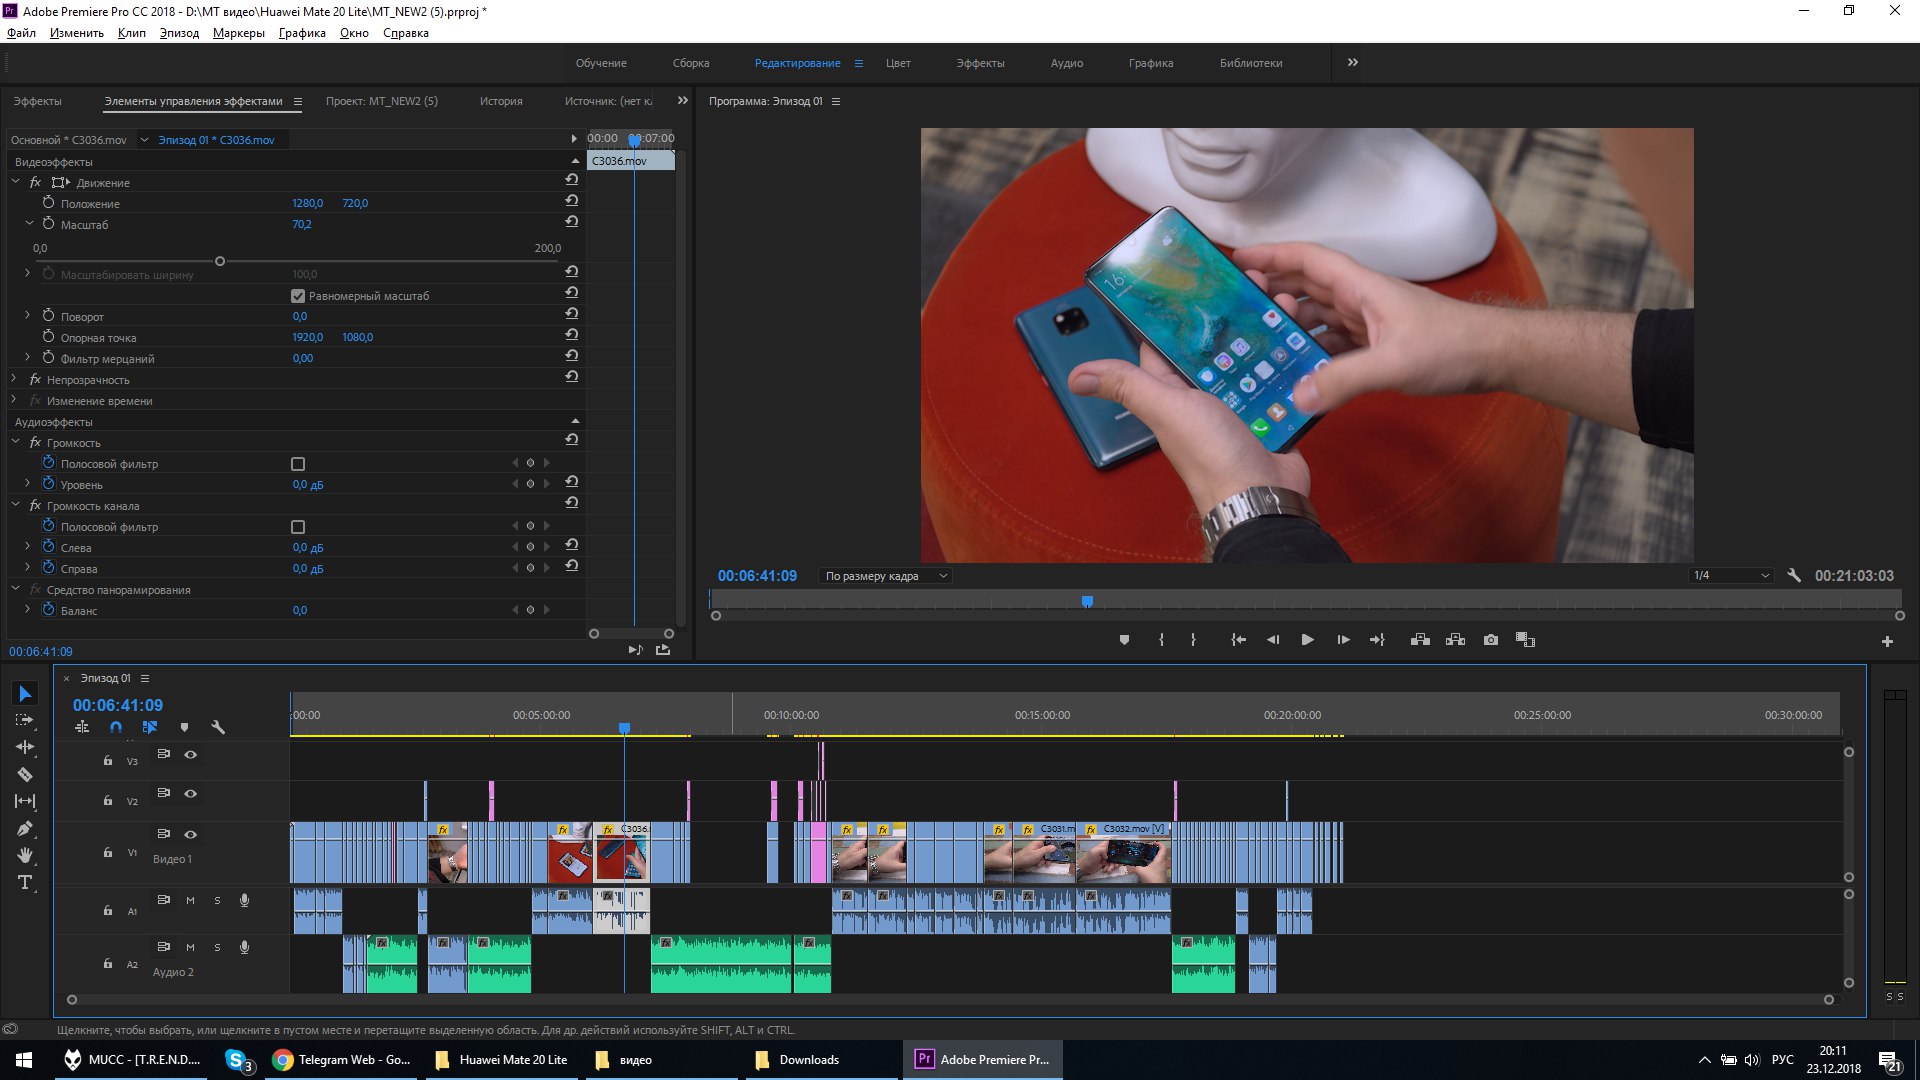Image resolution: width=1920 pixels, height=1080 pixels.
Task: Open timeline display settings wrench
Action: click(x=218, y=728)
